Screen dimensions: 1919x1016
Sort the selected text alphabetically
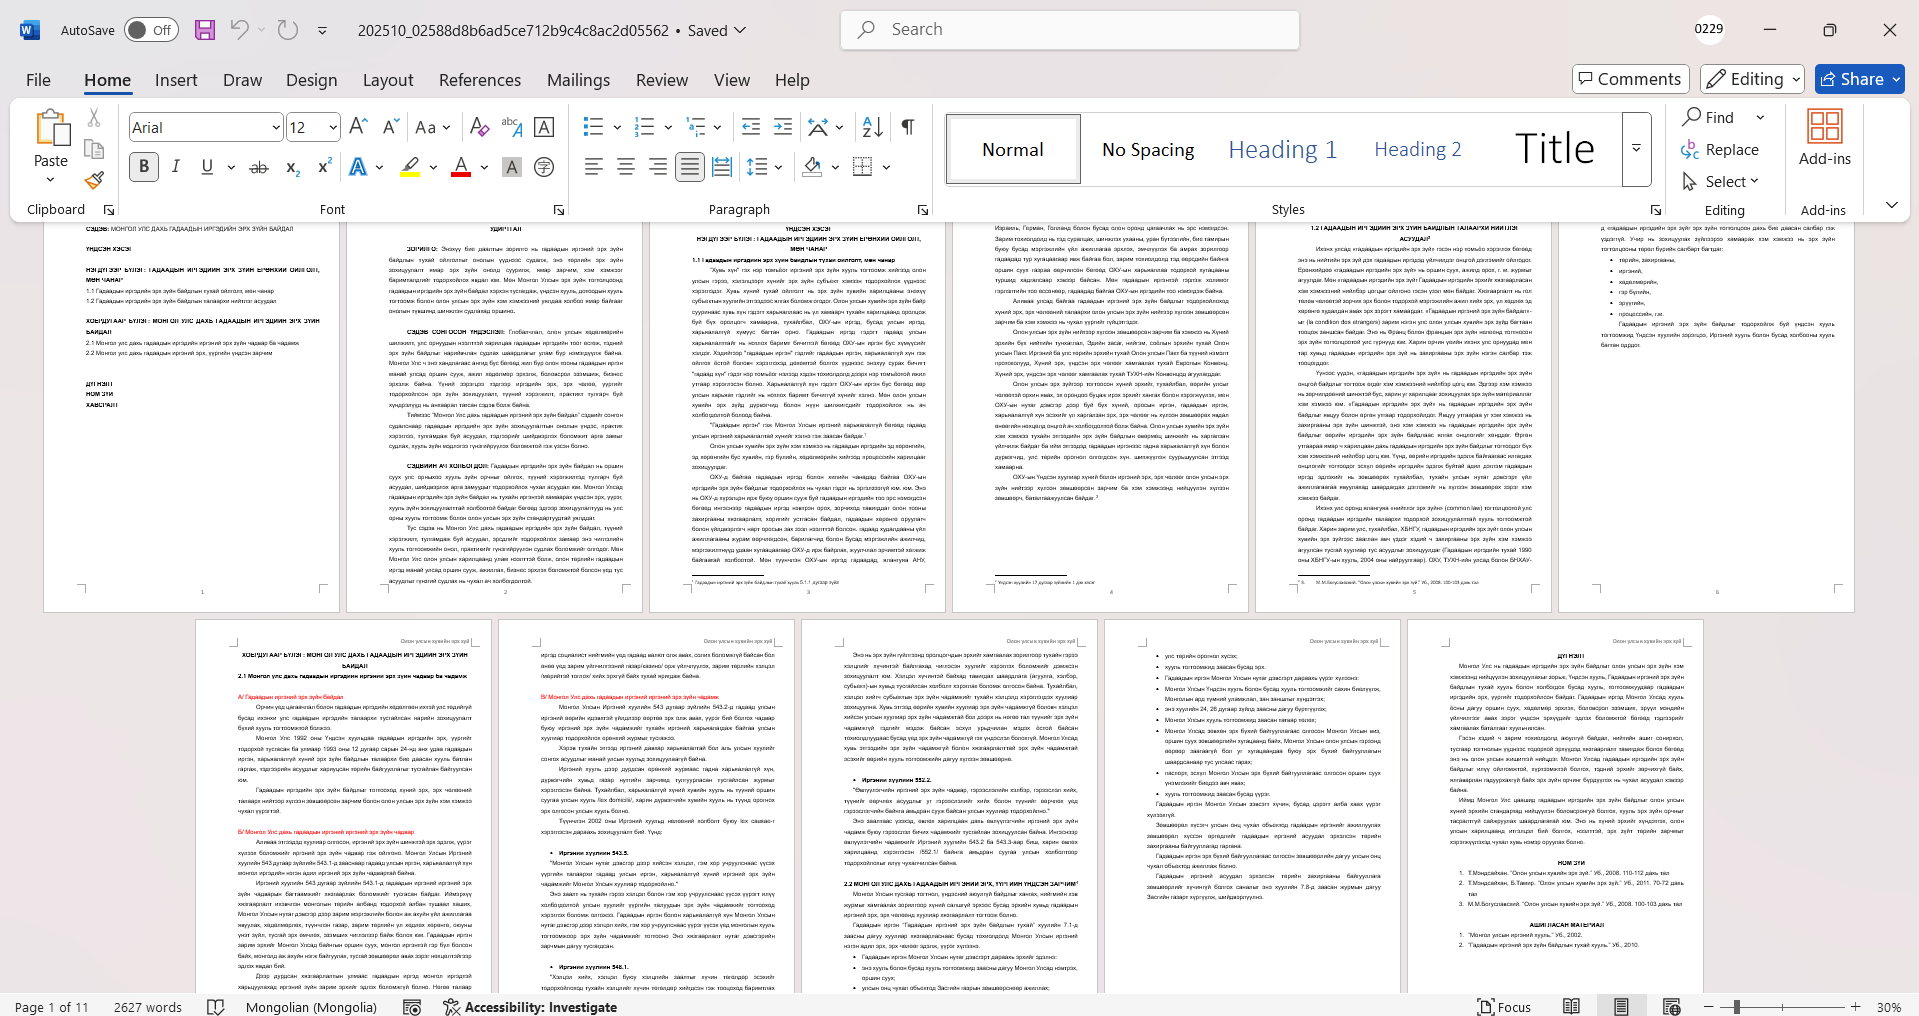pyautogui.click(x=872, y=127)
